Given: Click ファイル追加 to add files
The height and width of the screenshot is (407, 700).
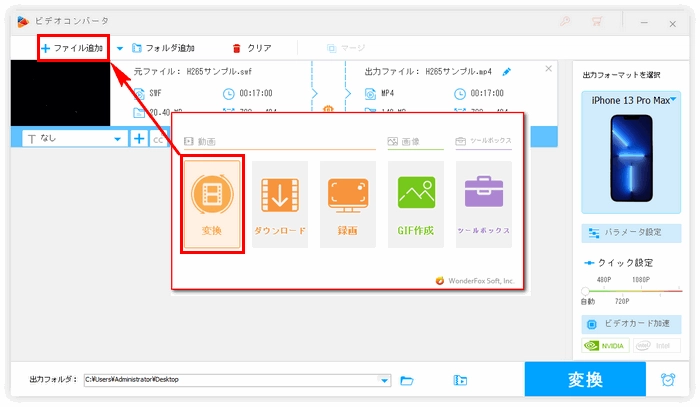Looking at the screenshot, I should 72,48.
